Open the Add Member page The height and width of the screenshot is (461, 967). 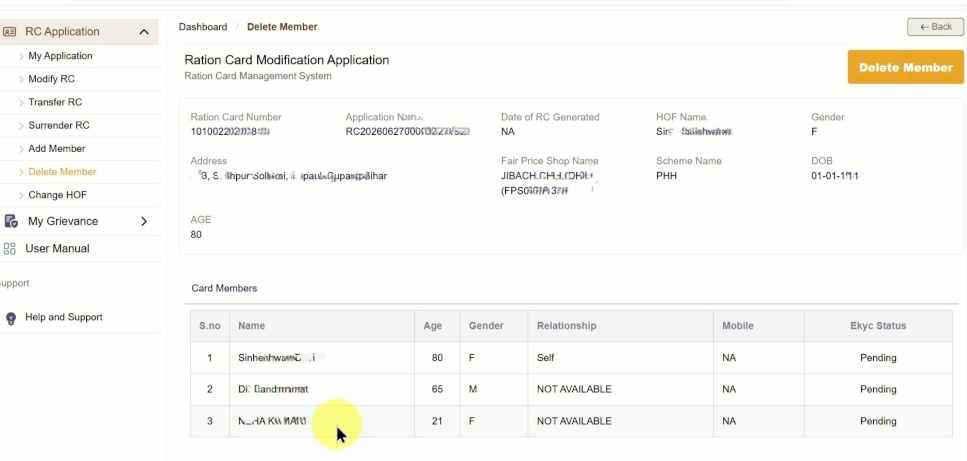click(x=57, y=149)
